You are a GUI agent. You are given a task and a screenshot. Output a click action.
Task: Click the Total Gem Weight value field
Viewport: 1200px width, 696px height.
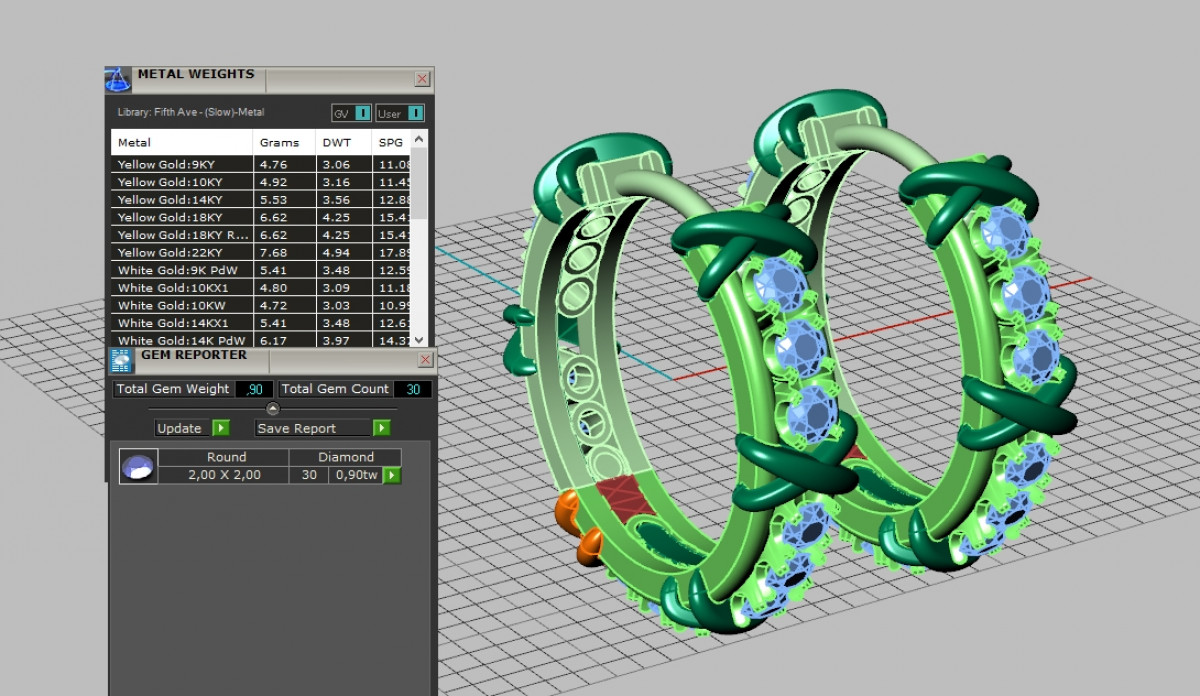click(254, 389)
